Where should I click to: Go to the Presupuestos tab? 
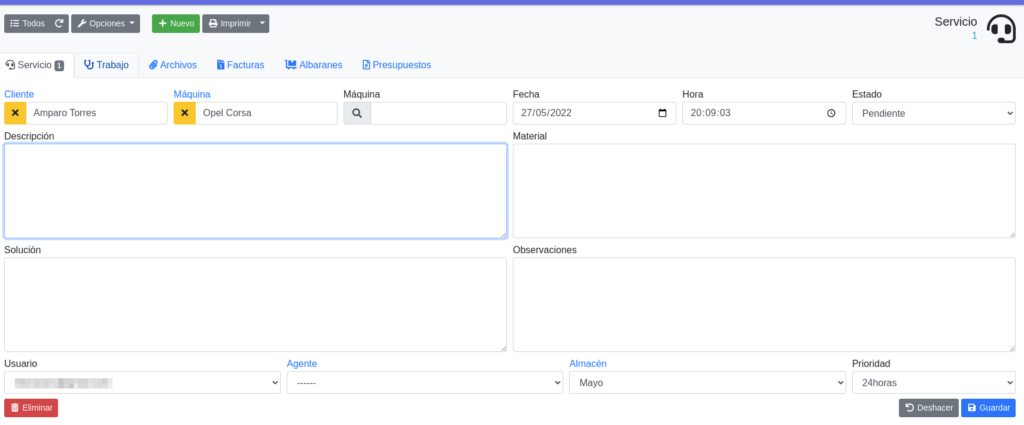(396, 65)
